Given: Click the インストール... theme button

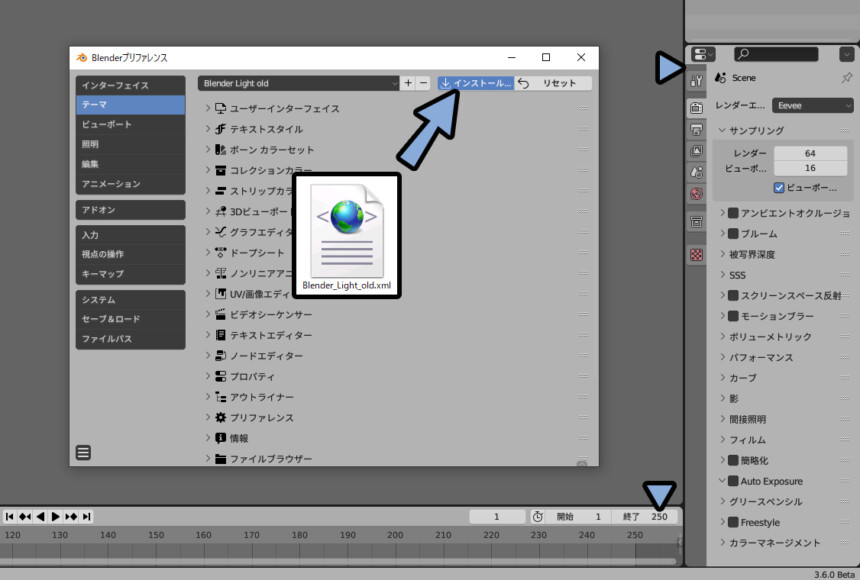Looking at the screenshot, I should point(476,83).
